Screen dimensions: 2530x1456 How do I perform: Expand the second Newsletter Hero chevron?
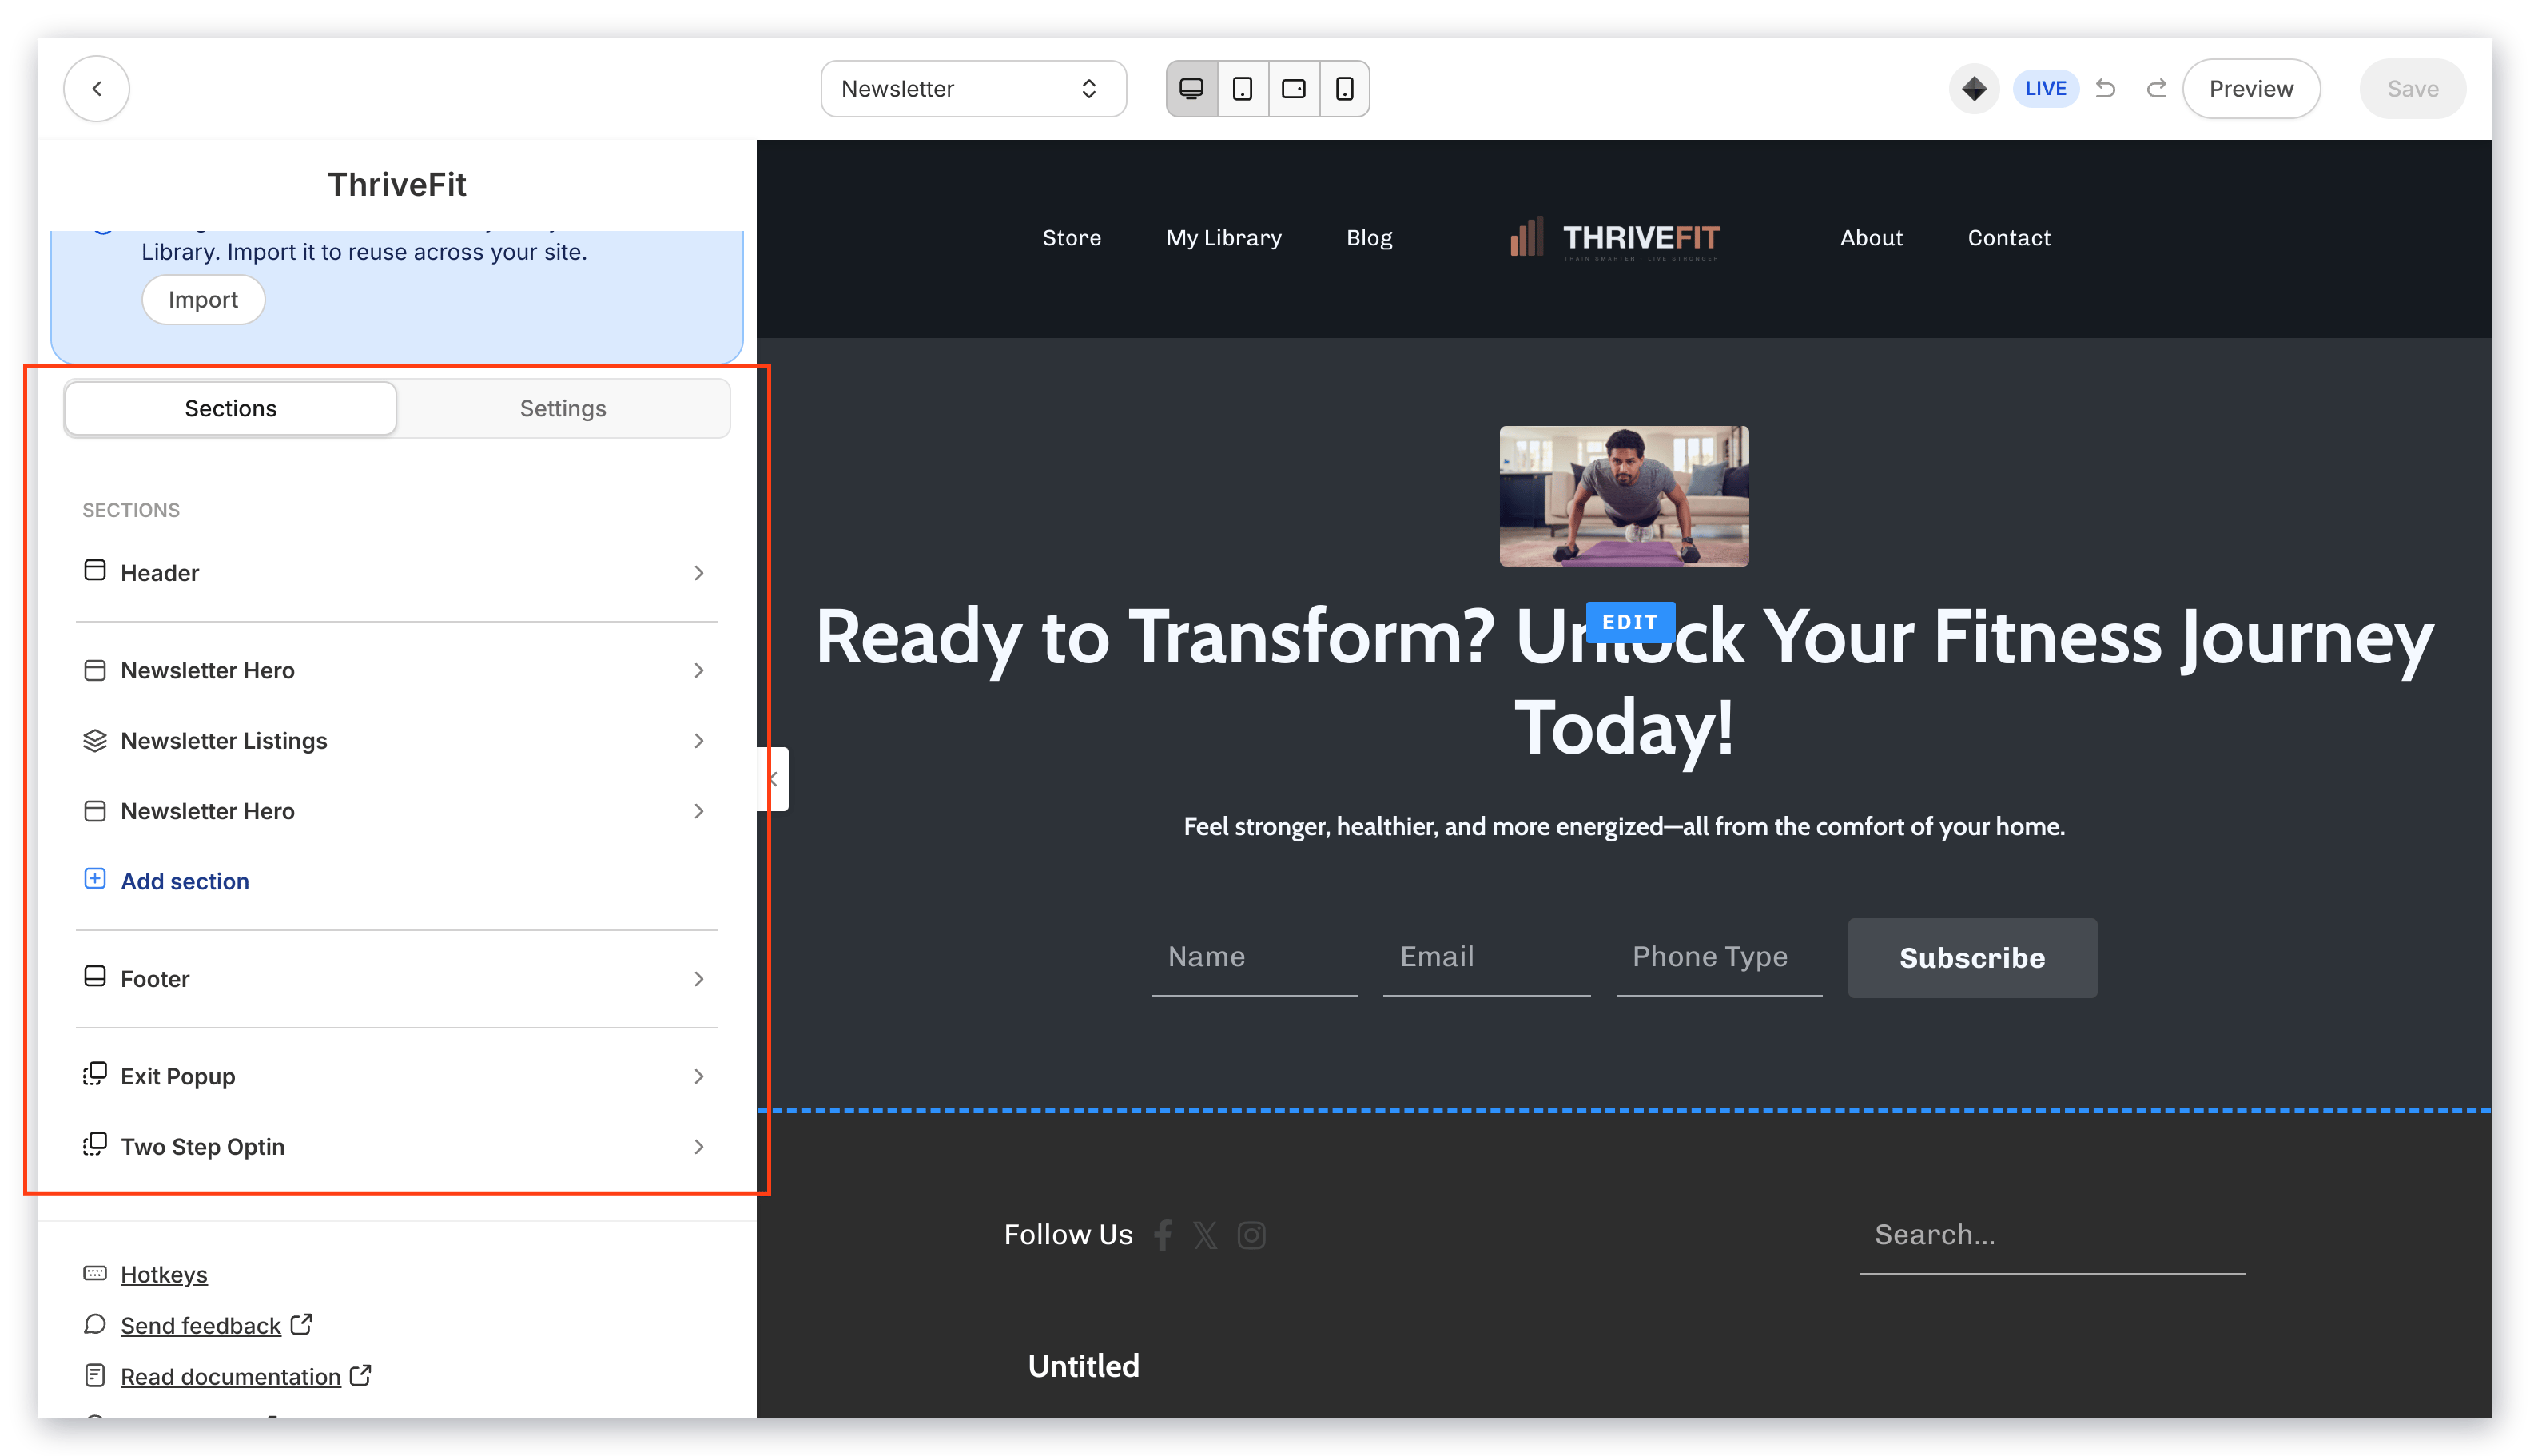click(698, 810)
